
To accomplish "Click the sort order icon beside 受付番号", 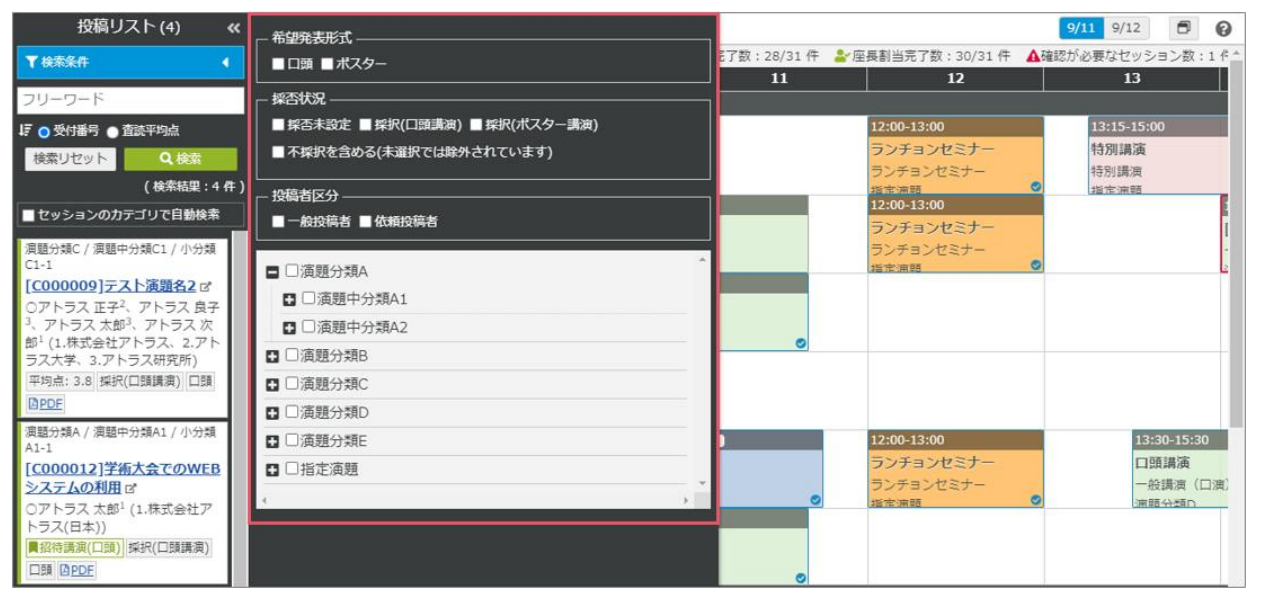I will click(25, 131).
